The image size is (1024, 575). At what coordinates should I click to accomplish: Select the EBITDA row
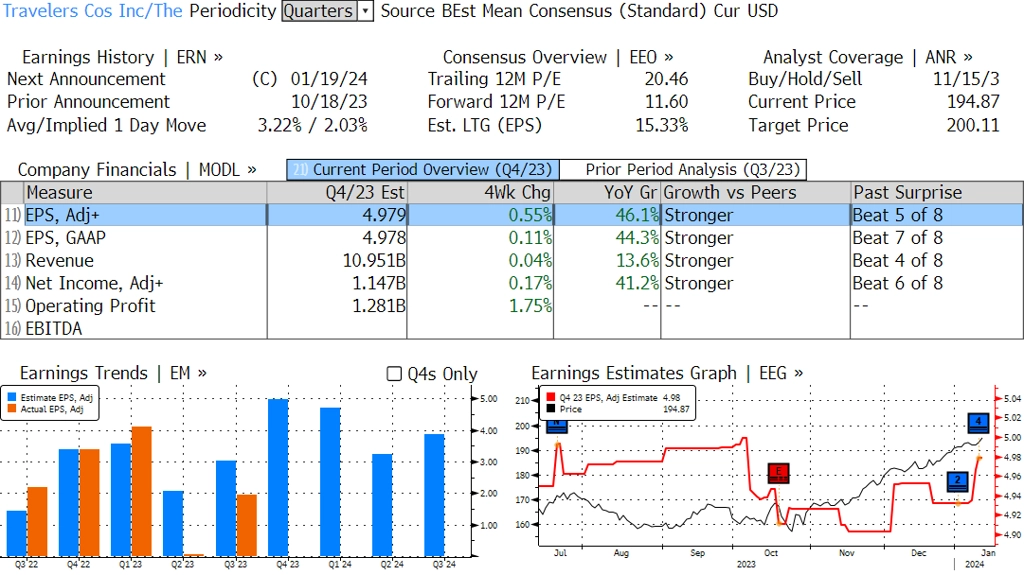coord(511,329)
